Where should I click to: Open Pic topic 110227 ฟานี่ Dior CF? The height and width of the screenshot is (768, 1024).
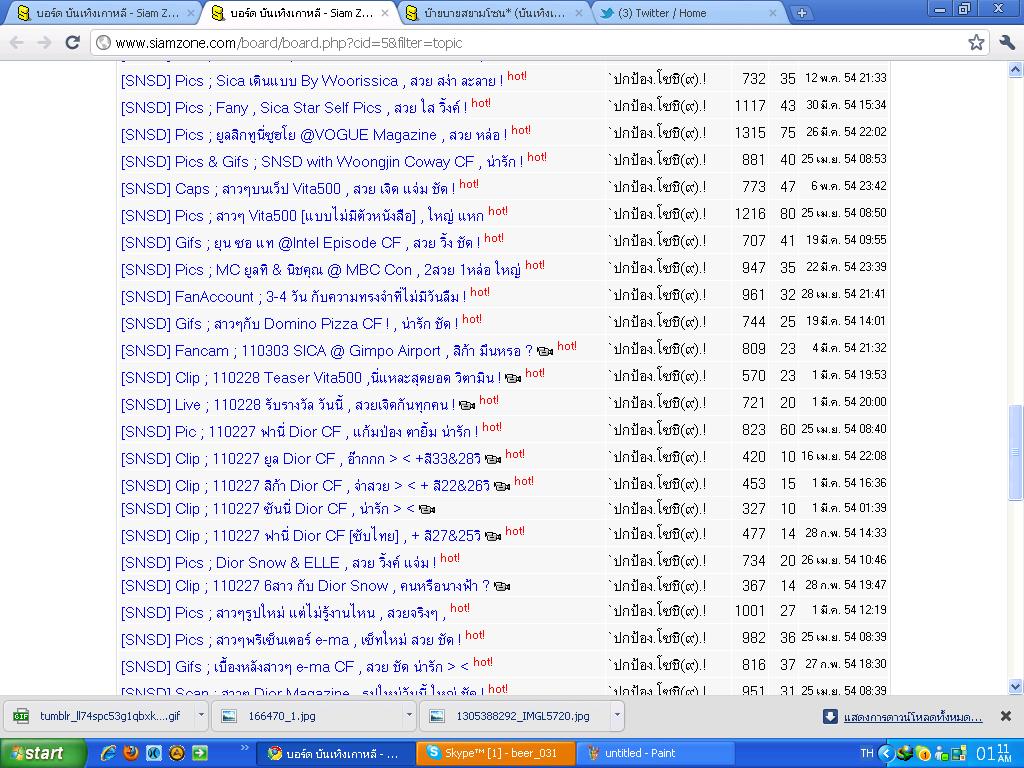[300, 432]
